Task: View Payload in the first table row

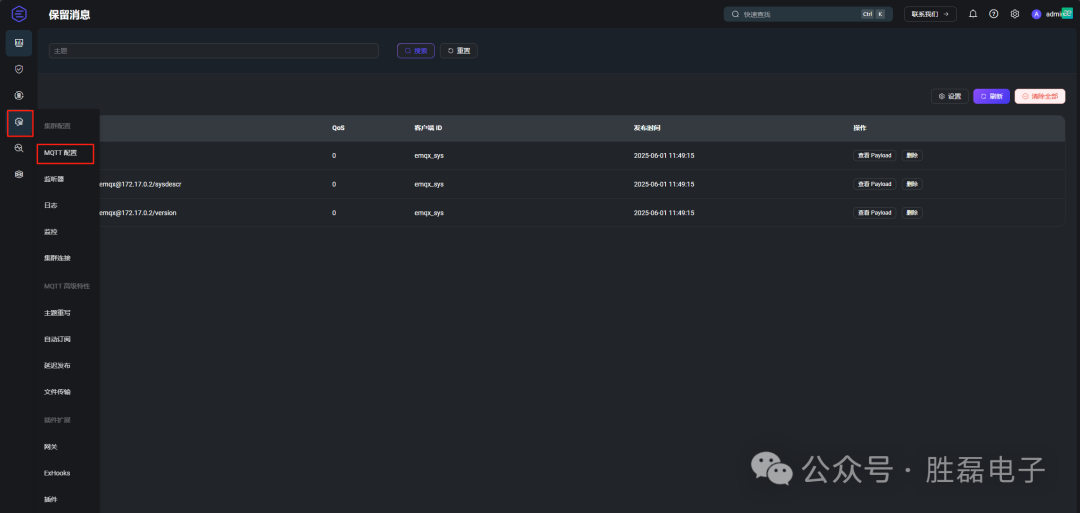Action: point(875,156)
